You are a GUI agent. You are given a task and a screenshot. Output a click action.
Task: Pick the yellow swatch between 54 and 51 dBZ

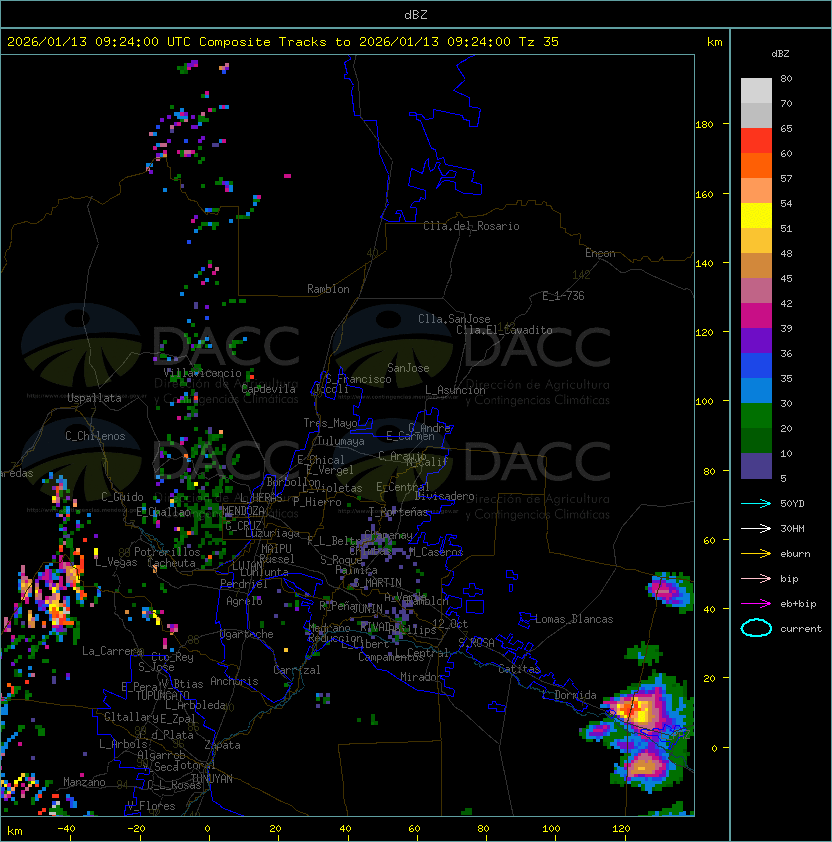point(756,216)
